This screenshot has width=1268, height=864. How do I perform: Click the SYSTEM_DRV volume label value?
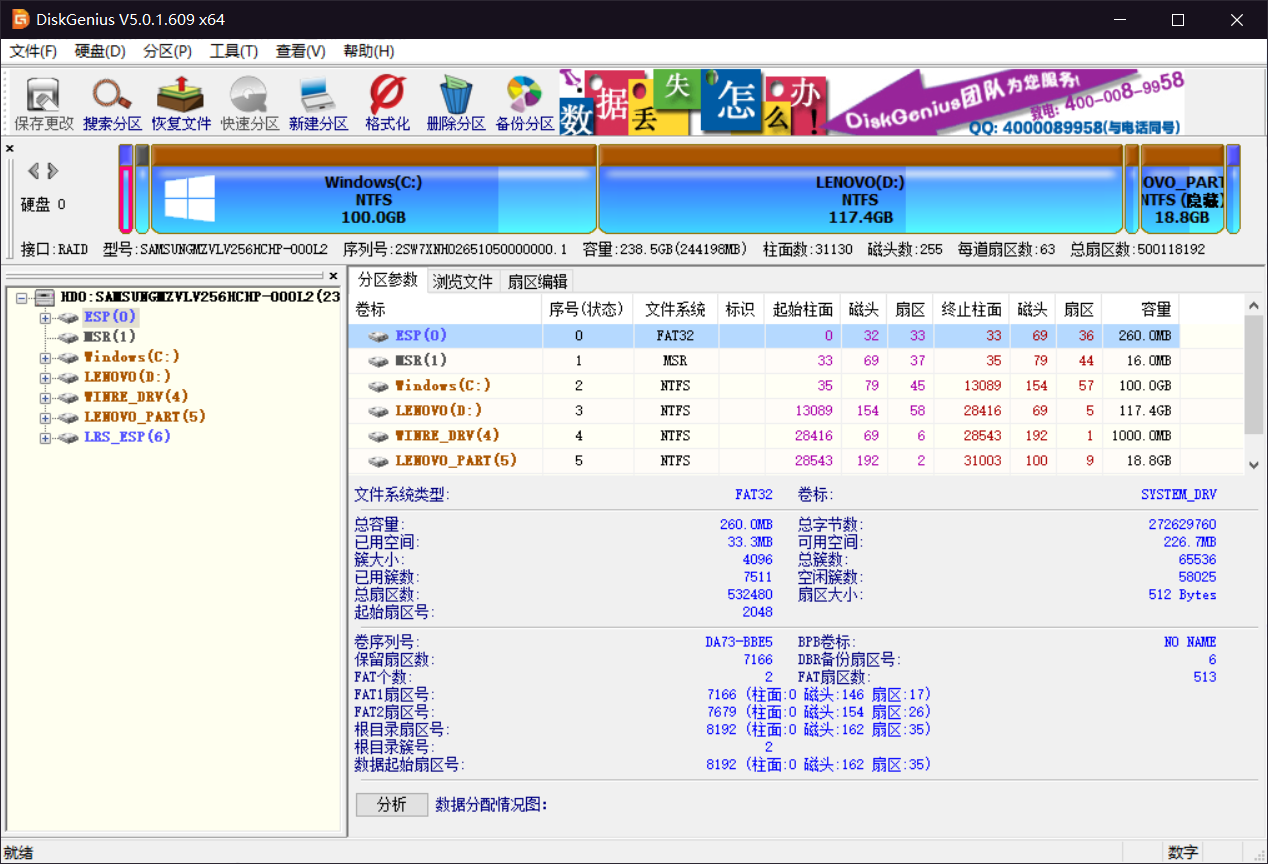pyautogui.click(x=1179, y=495)
